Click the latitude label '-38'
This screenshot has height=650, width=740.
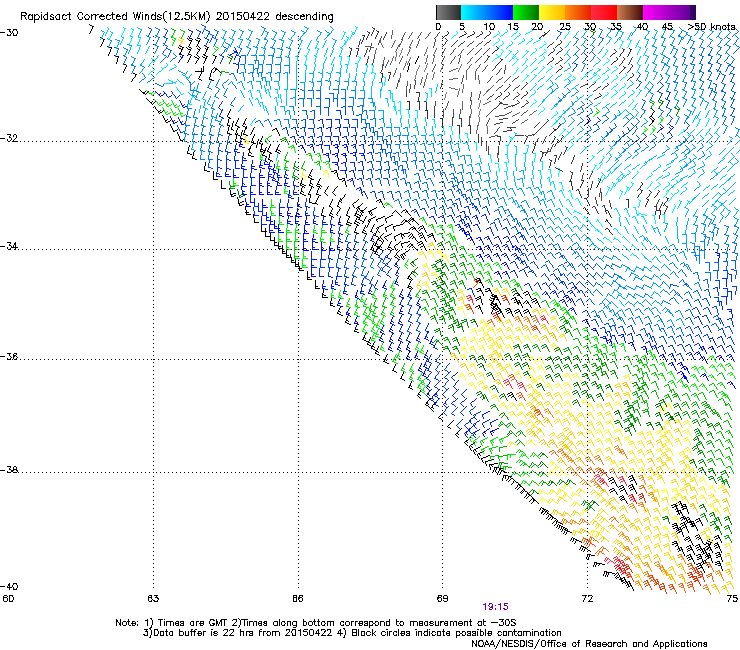pyautogui.click(x=9, y=470)
